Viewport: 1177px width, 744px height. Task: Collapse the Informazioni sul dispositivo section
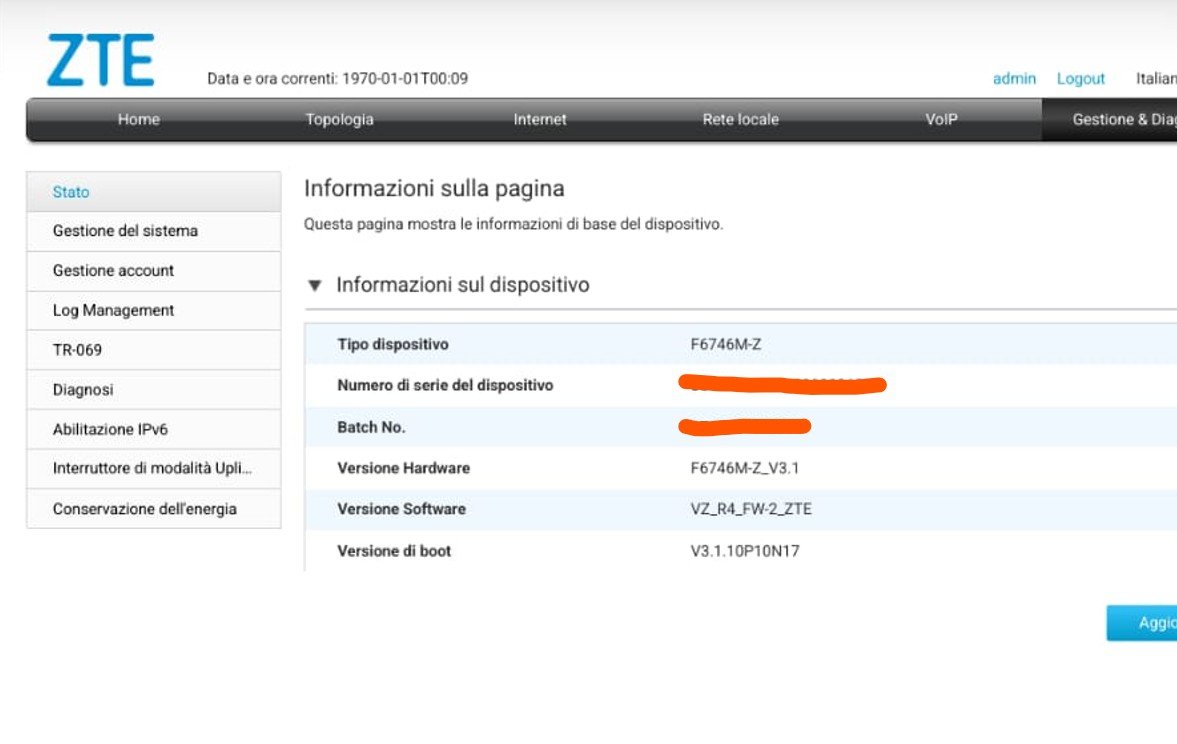[316, 286]
